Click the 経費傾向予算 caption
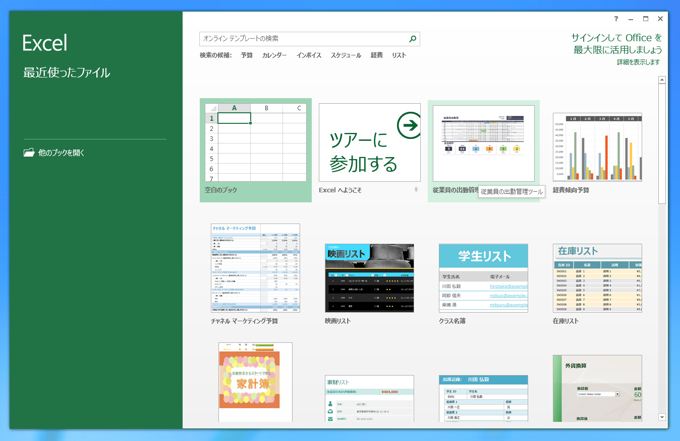This screenshot has width=680, height=441. pyautogui.click(x=571, y=190)
